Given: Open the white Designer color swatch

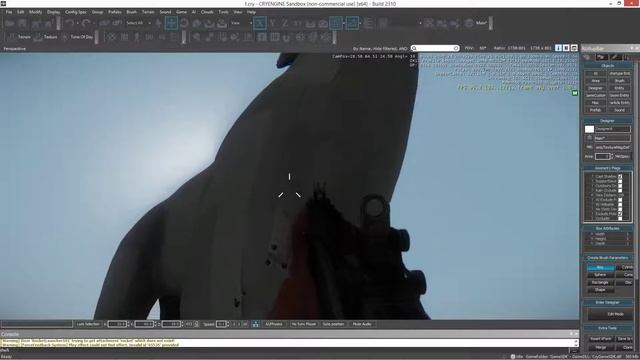Looking at the screenshot, I should pyautogui.click(x=589, y=129).
